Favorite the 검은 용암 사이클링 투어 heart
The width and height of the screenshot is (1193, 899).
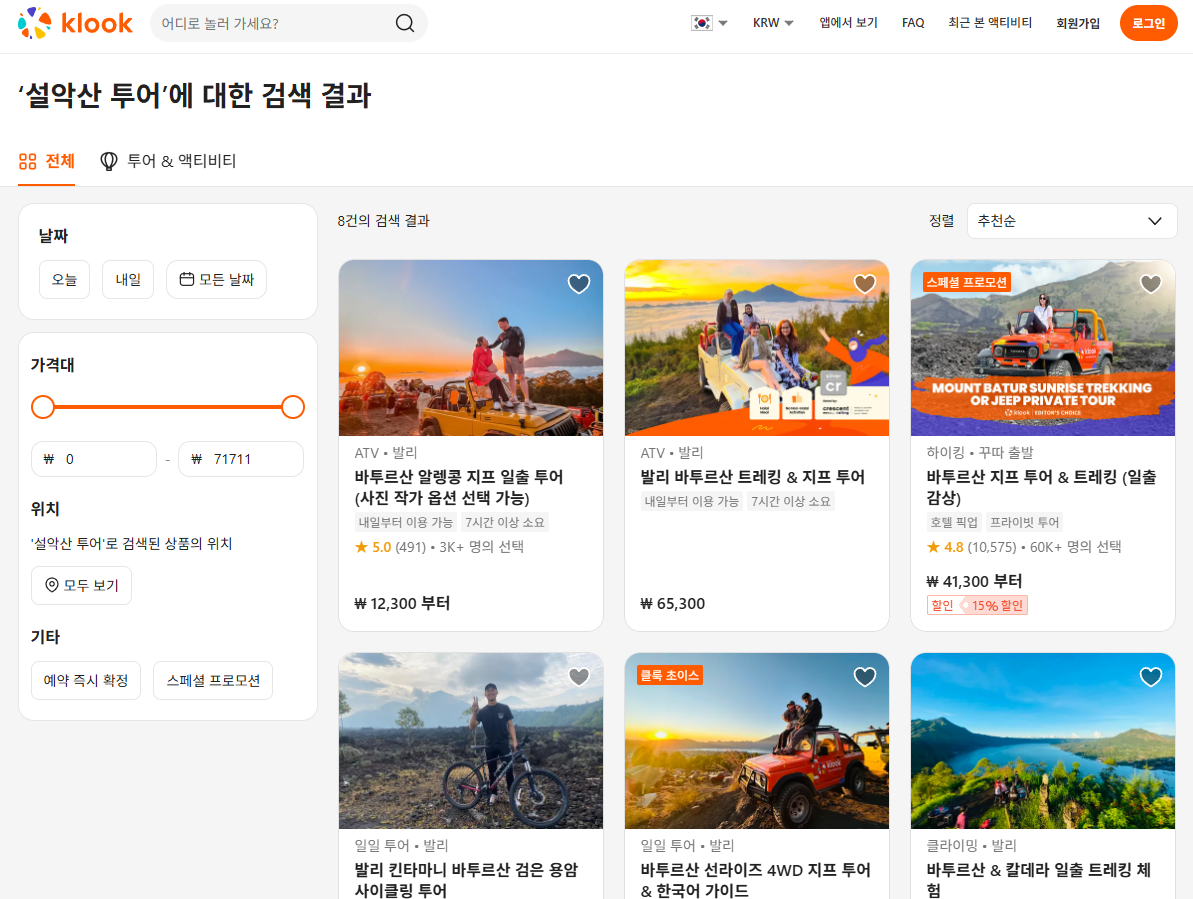579,676
